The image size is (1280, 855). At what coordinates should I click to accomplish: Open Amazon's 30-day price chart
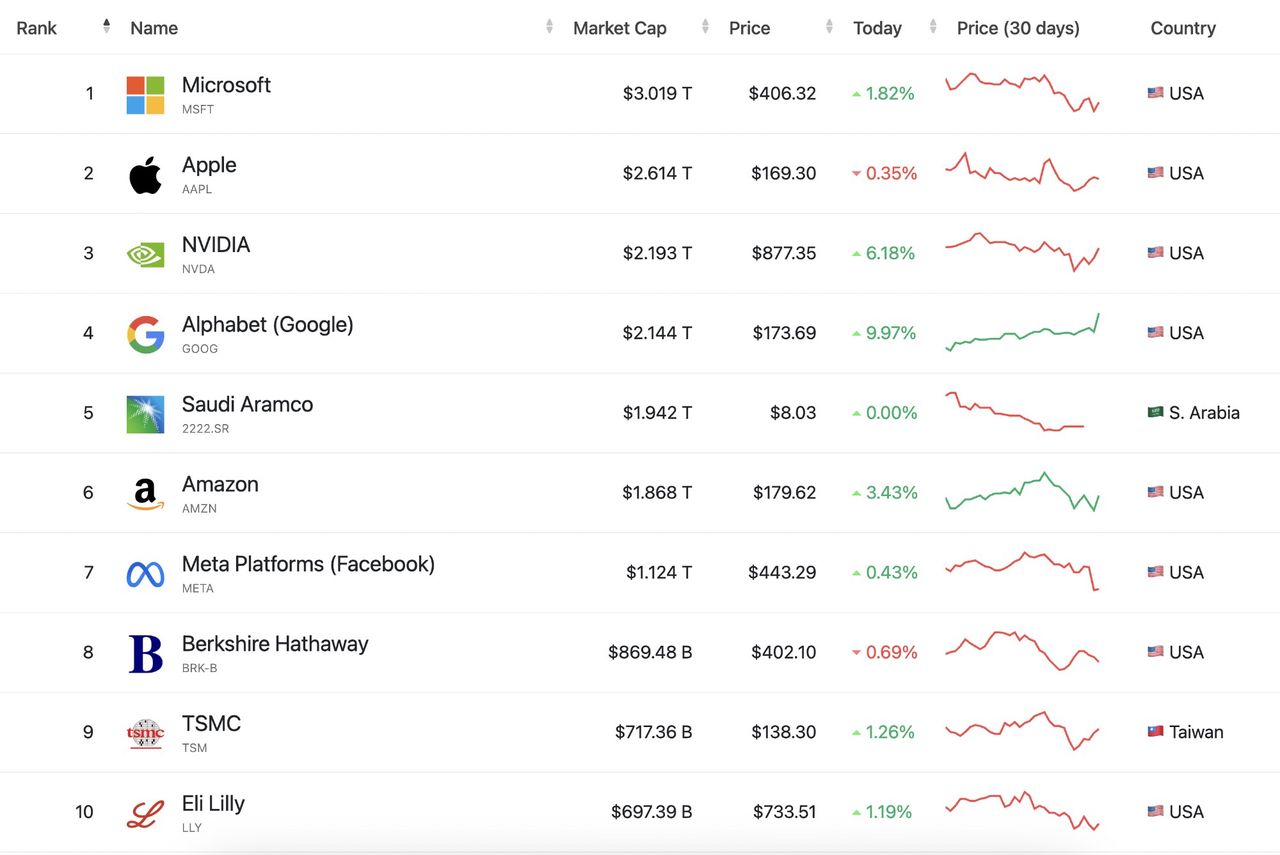[1022, 492]
